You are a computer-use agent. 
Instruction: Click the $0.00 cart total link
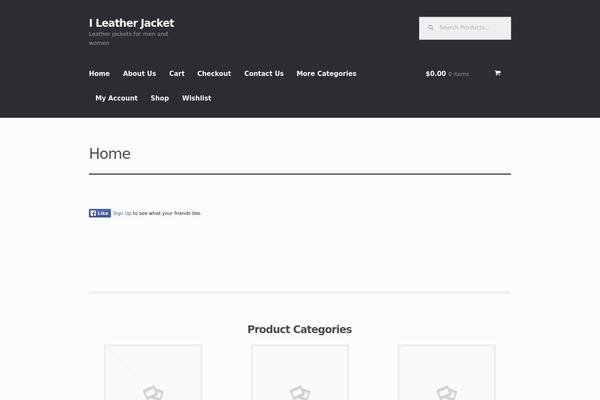pos(435,73)
